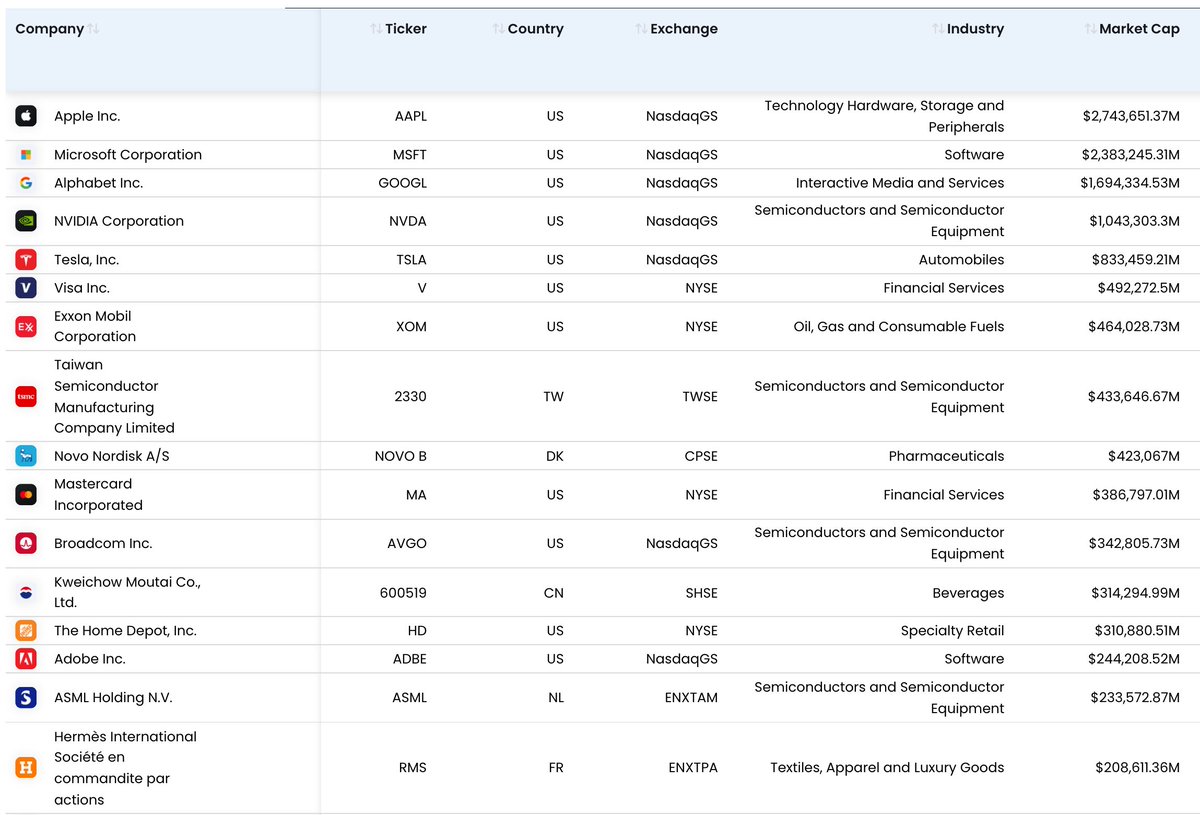Viewport: 1200px width, 815px height.
Task: Click the Exxon Mobil logo icon
Action: coord(26,327)
